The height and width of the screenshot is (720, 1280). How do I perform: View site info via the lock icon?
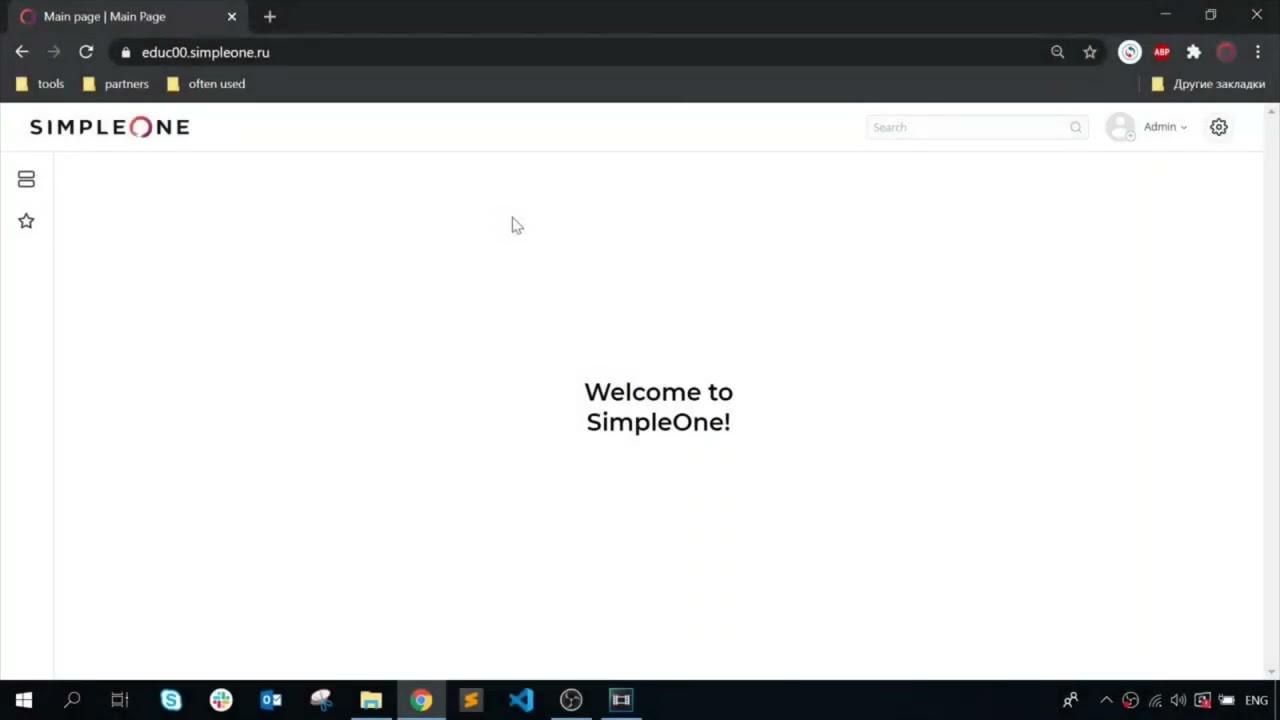126,52
